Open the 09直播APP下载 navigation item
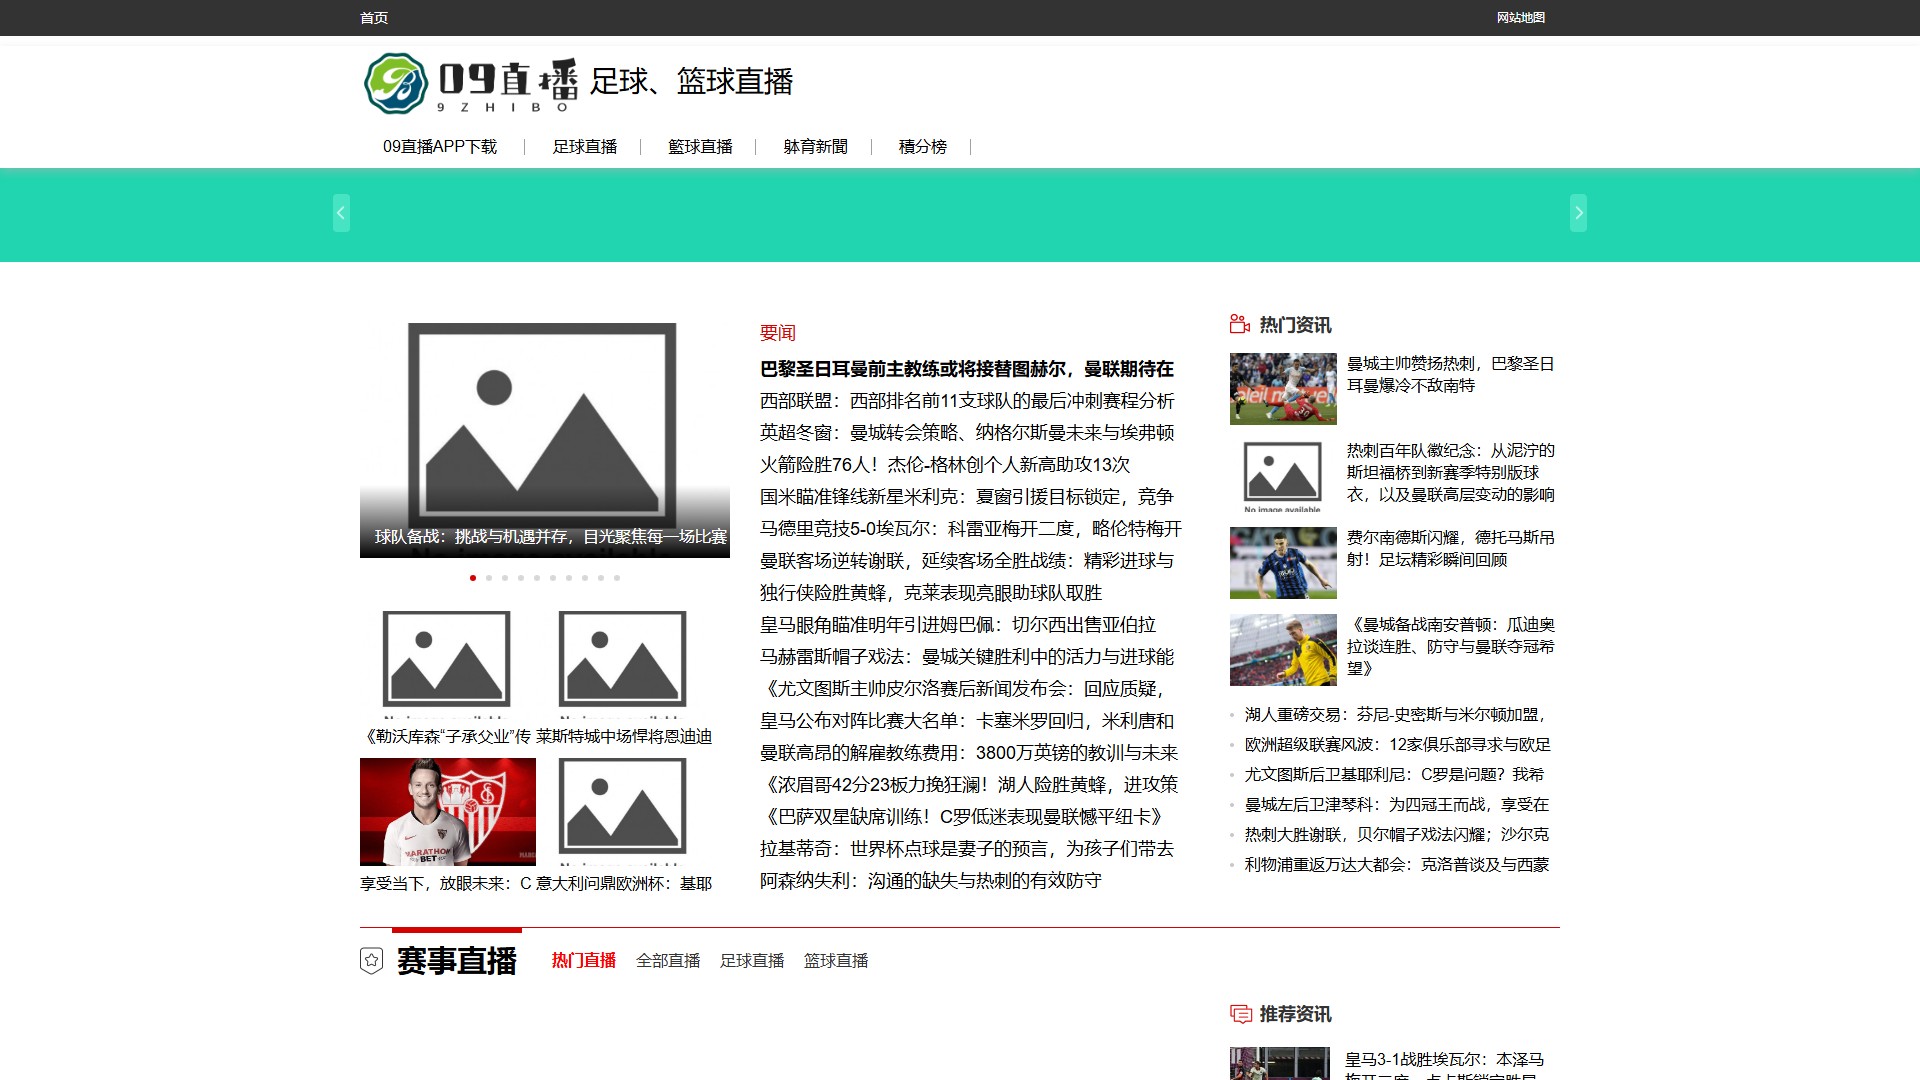The height and width of the screenshot is (1080, 1920). click(440, 147)
